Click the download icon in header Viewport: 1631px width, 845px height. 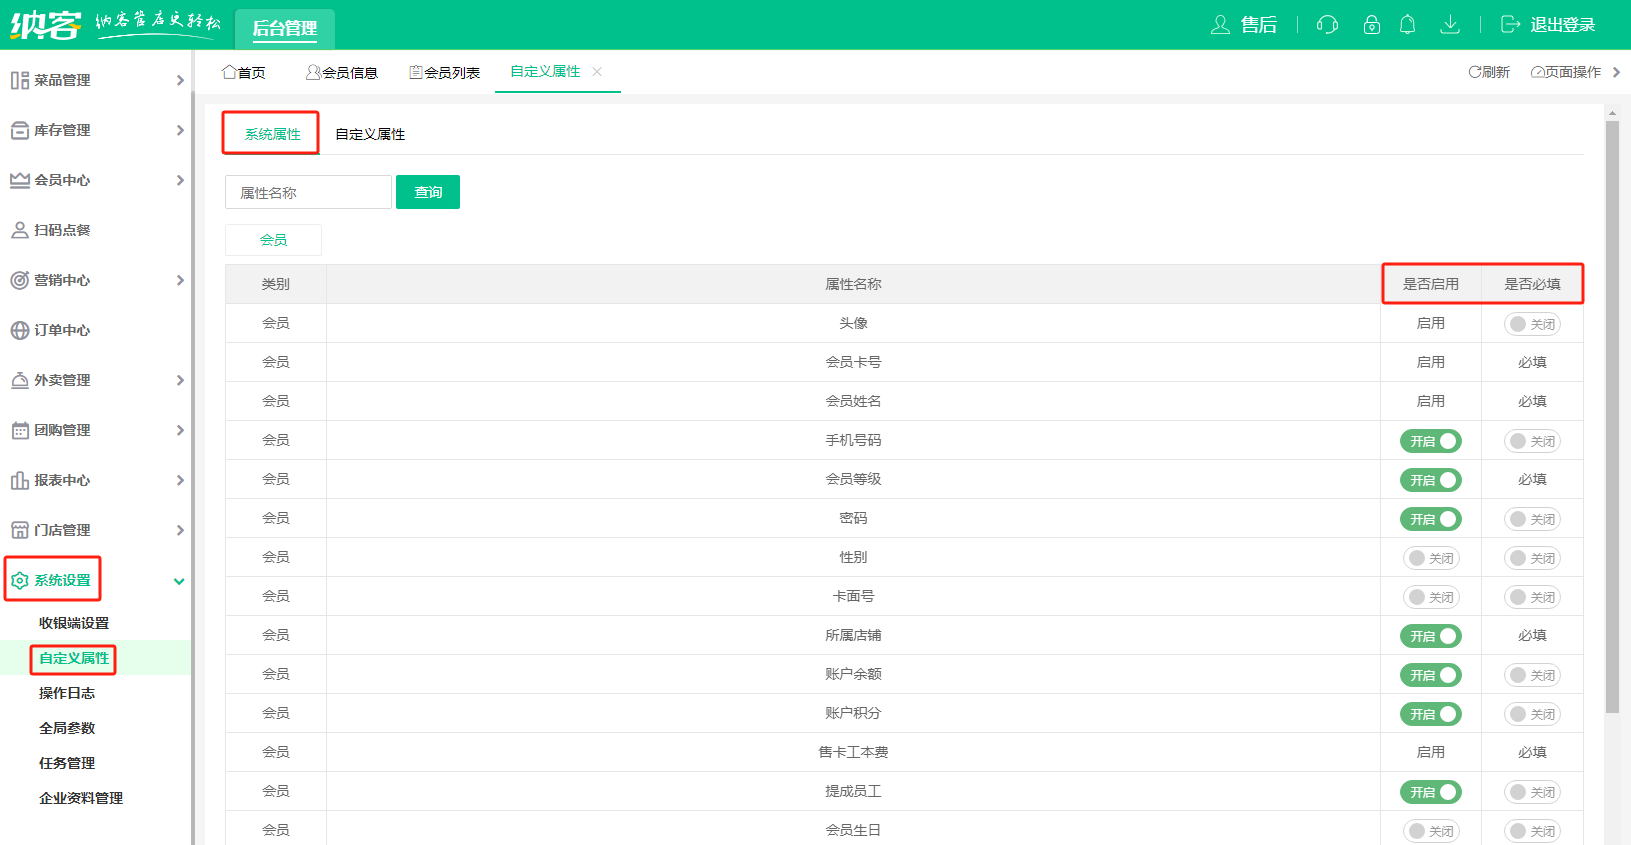(1449, 25)
